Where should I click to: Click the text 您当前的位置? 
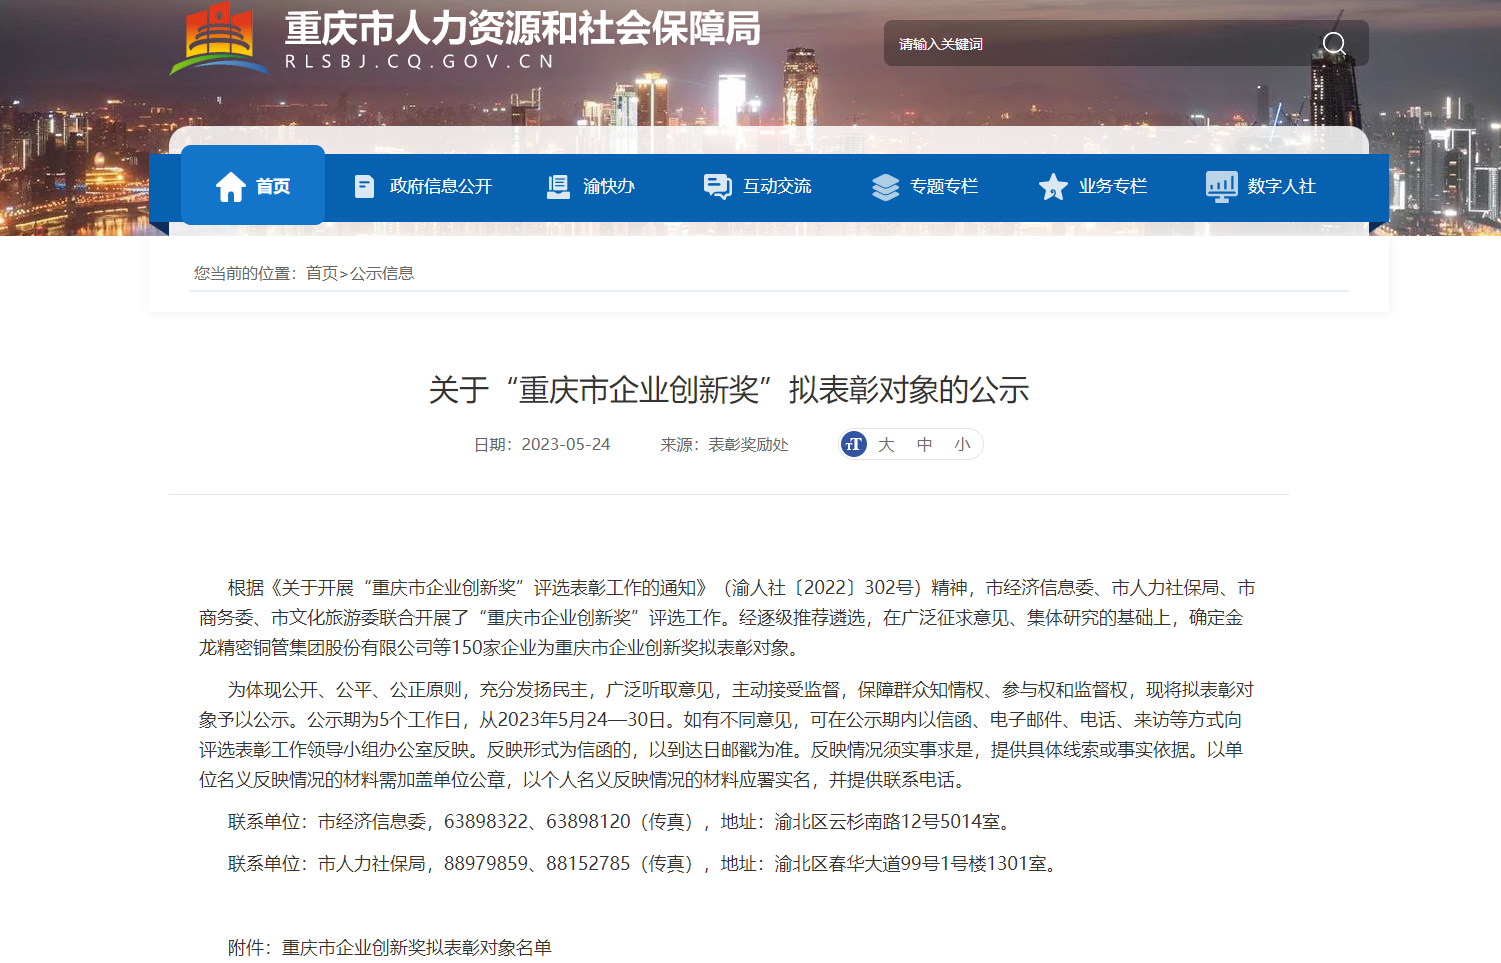click(x=242, y=273)
